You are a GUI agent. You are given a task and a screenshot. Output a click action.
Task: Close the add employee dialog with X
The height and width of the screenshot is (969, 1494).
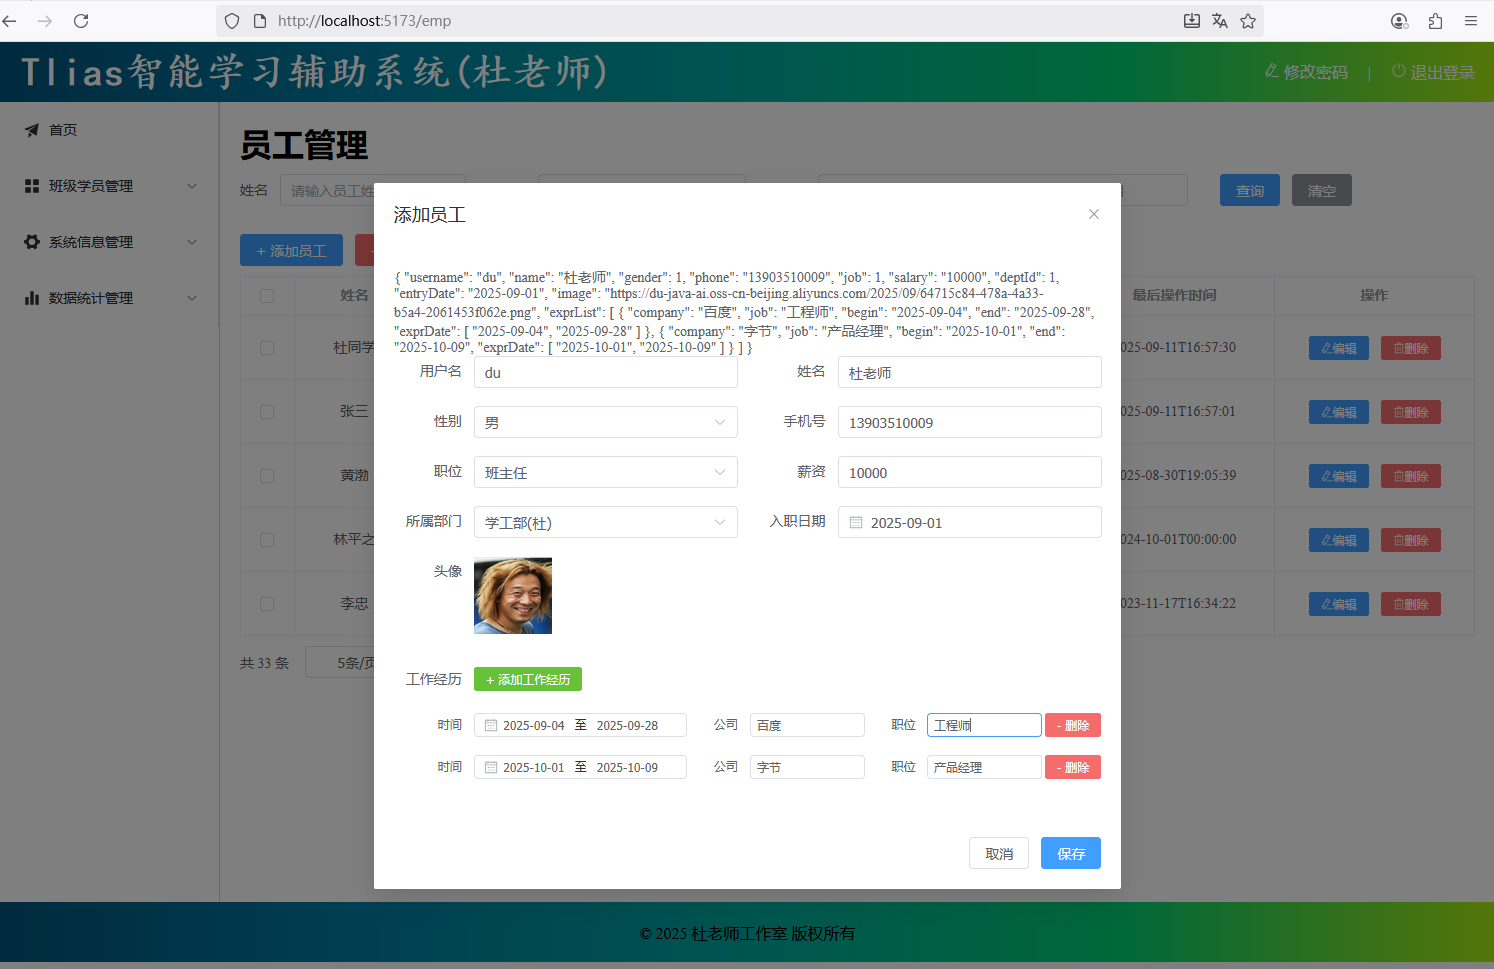(x=1093, y=214)
